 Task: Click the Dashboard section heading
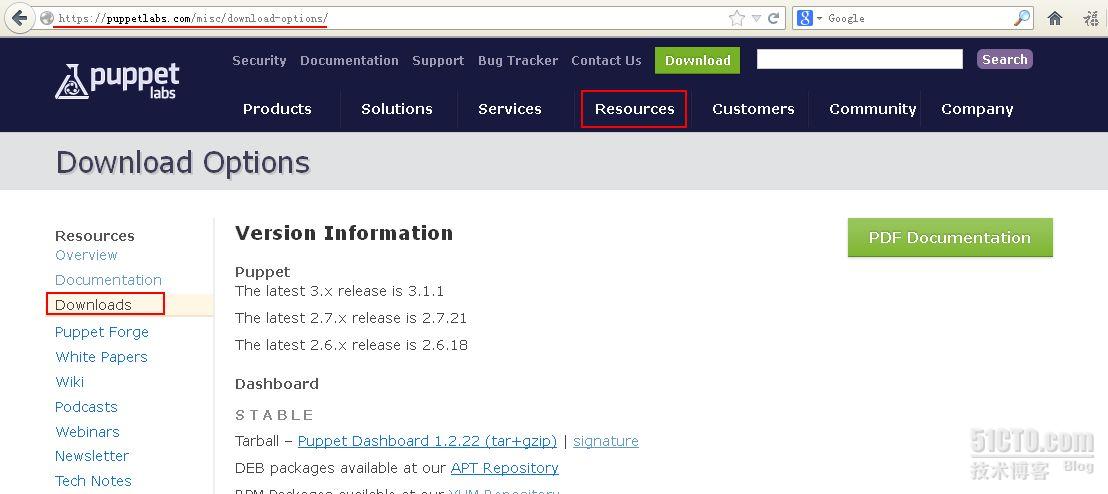click(277, 384)
